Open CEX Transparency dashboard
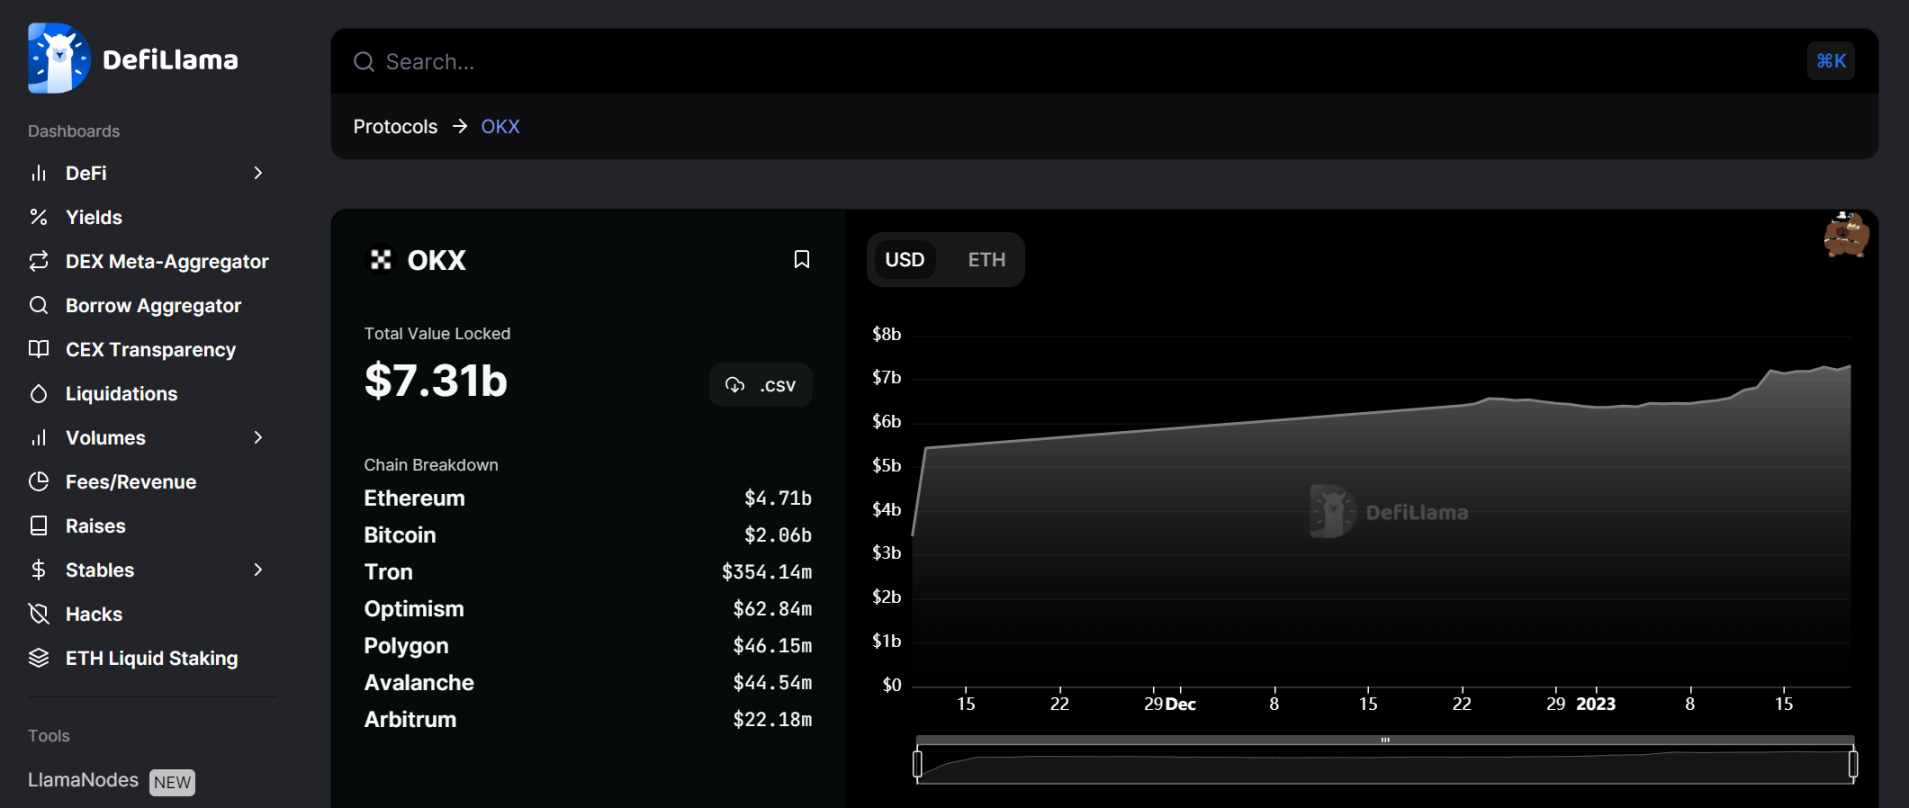 coord(151,349)
